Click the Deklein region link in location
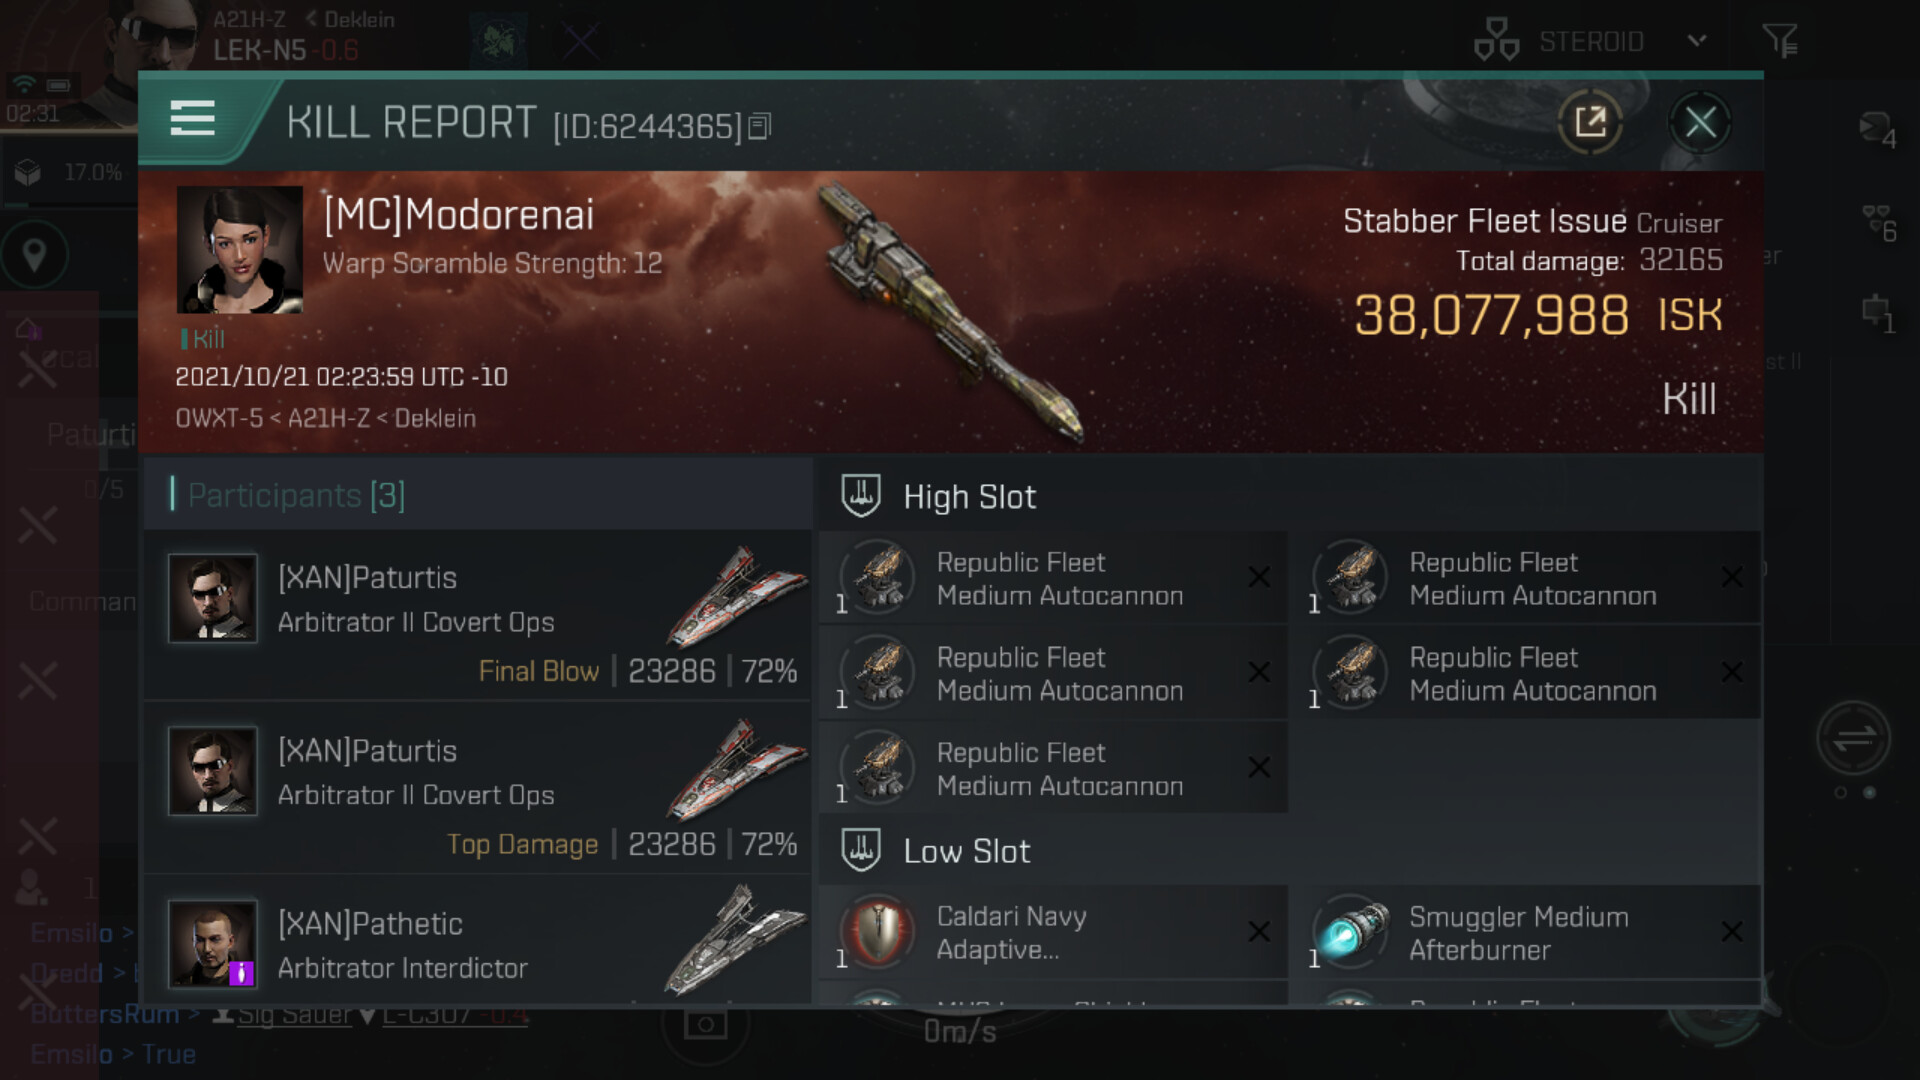 tap(435, 418)
